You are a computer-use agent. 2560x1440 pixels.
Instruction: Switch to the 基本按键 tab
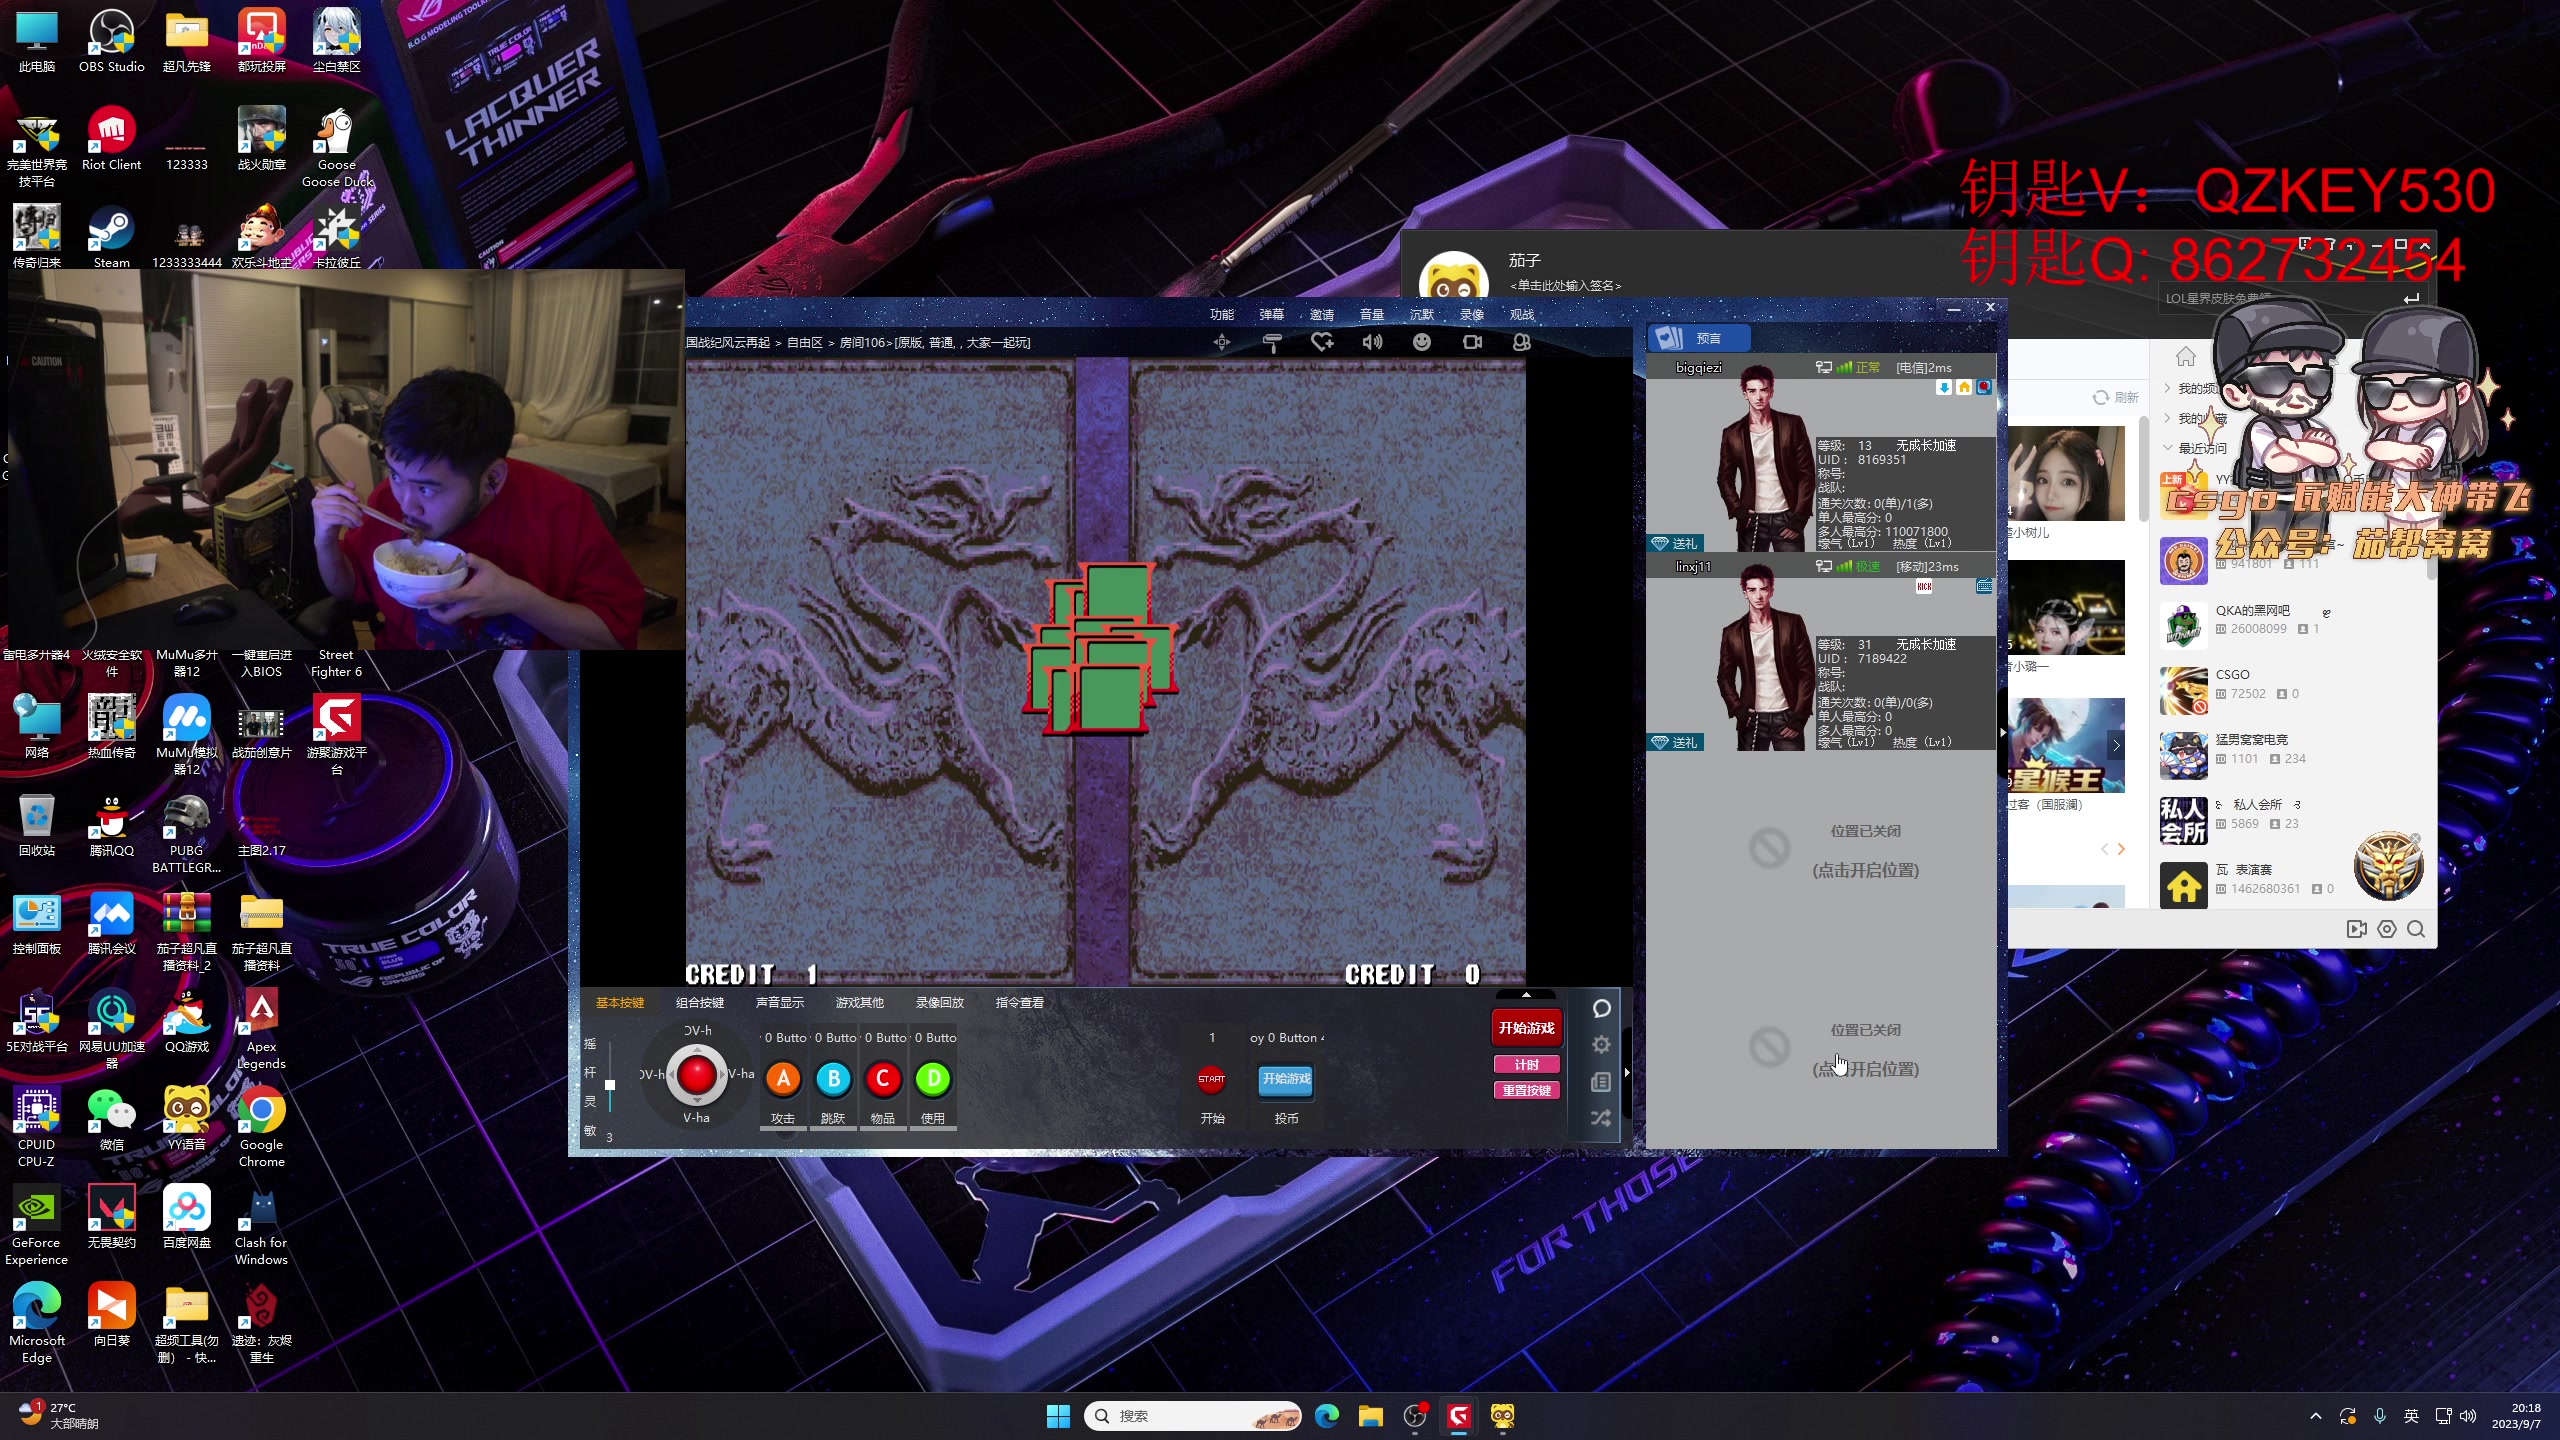coord(620,1003)
